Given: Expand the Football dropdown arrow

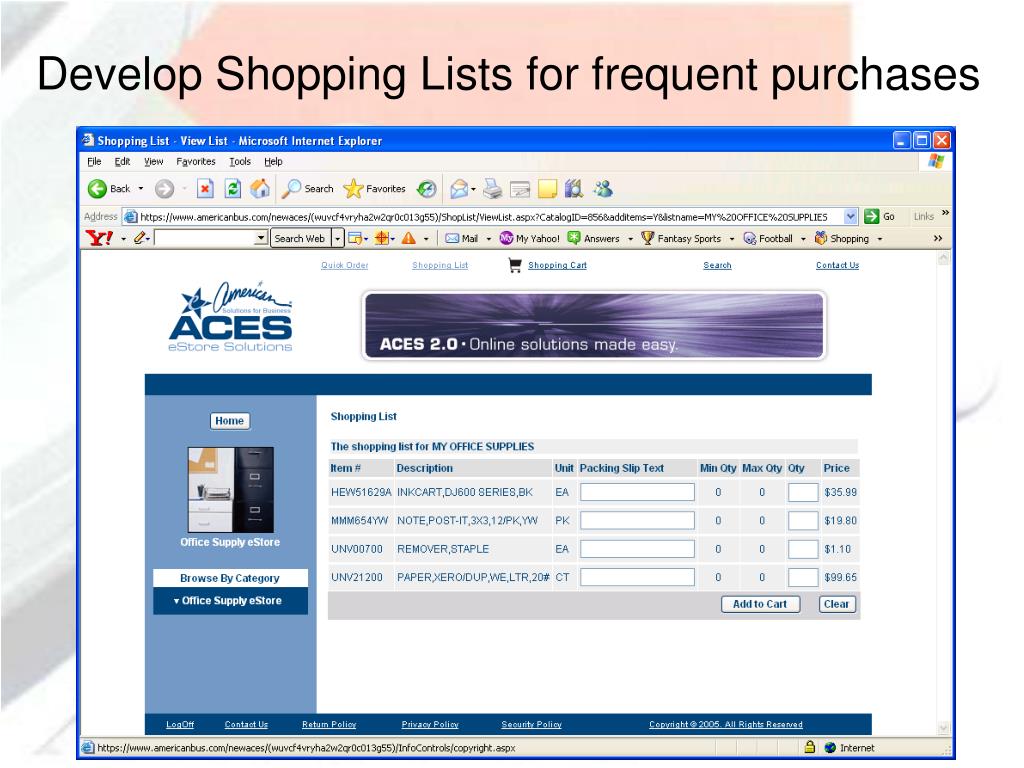Looking at the screenshot, I should [x=803, y=239].
